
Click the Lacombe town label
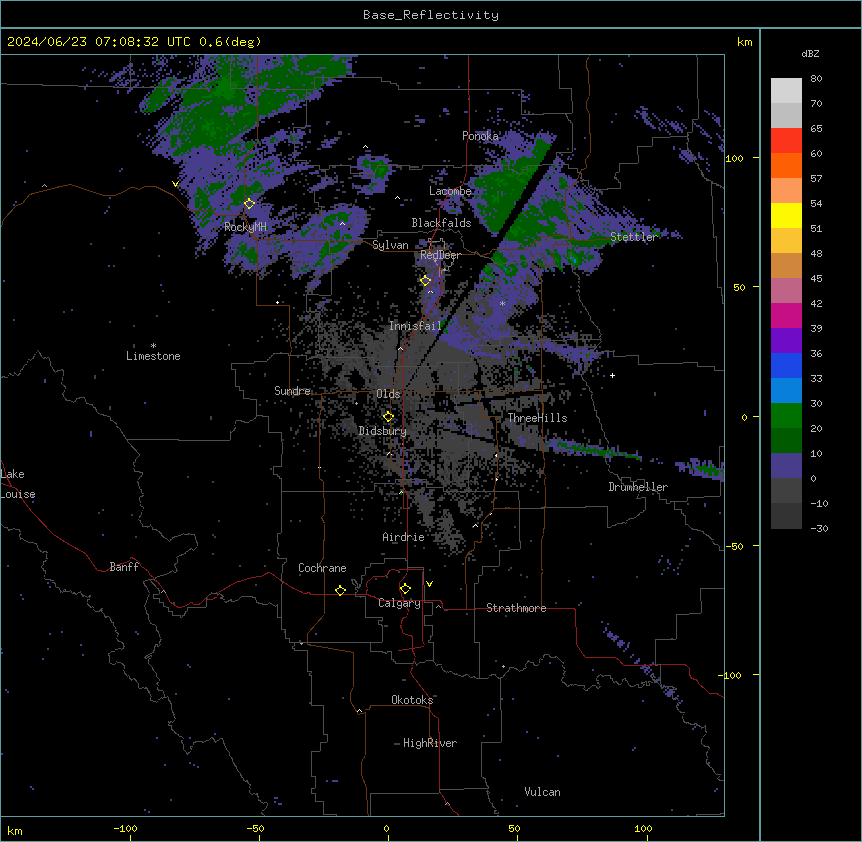click(450, 191)
